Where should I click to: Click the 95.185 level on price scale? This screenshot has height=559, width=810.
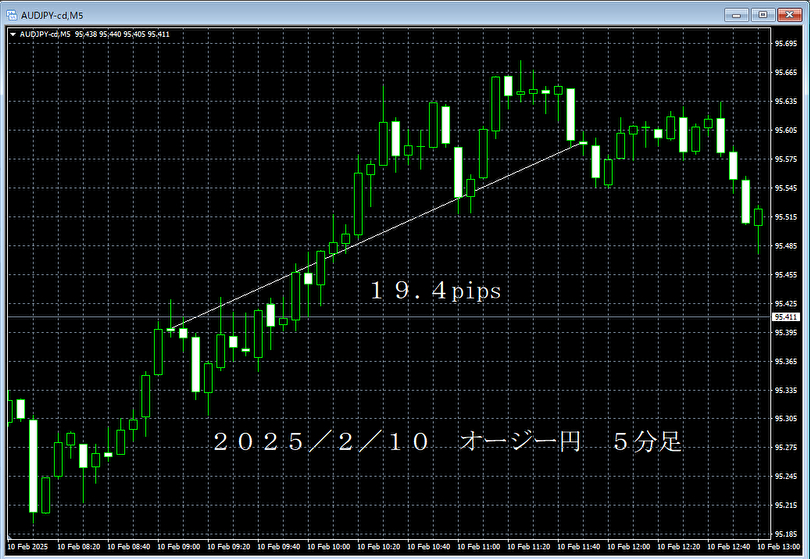tap(785, 533)
